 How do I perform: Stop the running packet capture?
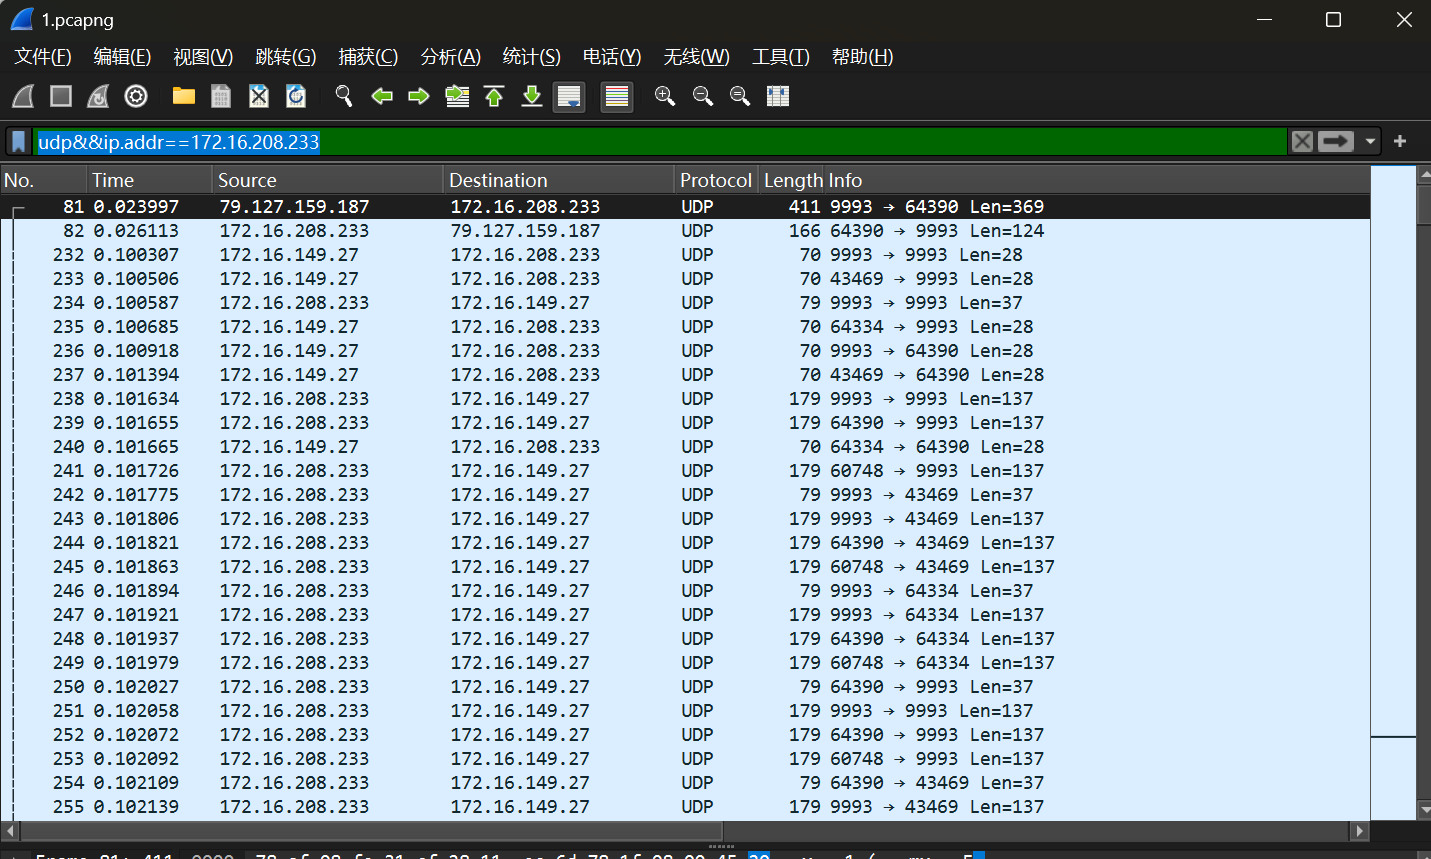point(61,96)
